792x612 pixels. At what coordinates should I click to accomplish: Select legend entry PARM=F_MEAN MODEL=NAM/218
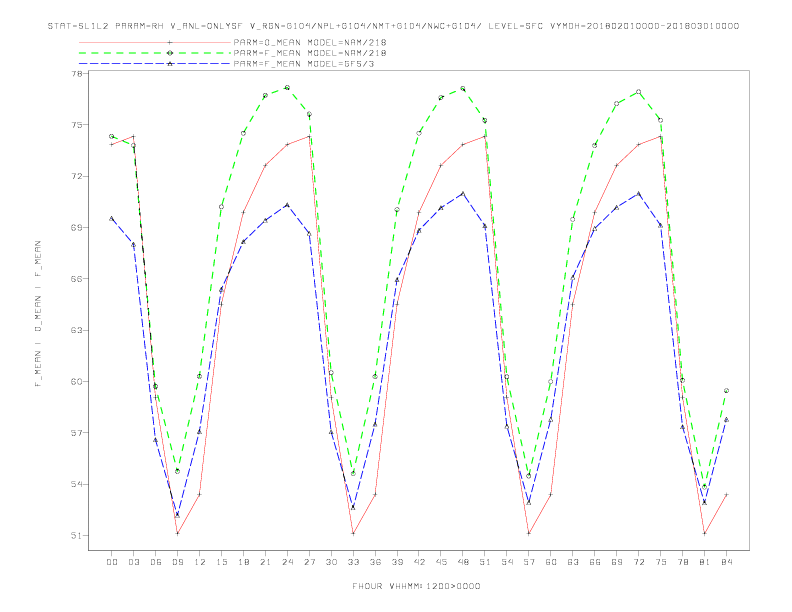point(310,53)
